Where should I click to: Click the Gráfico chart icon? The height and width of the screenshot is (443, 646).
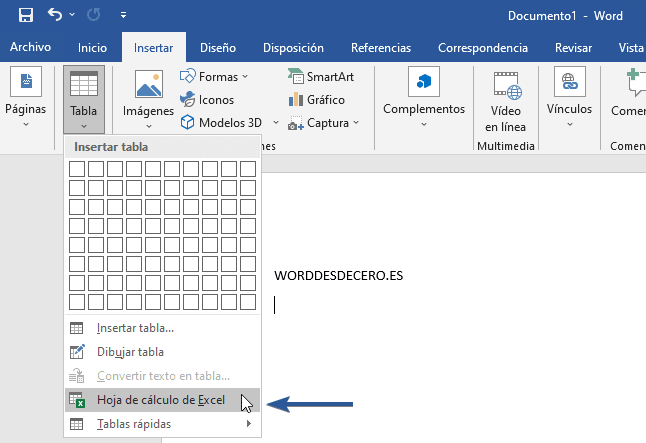(295, 99)
